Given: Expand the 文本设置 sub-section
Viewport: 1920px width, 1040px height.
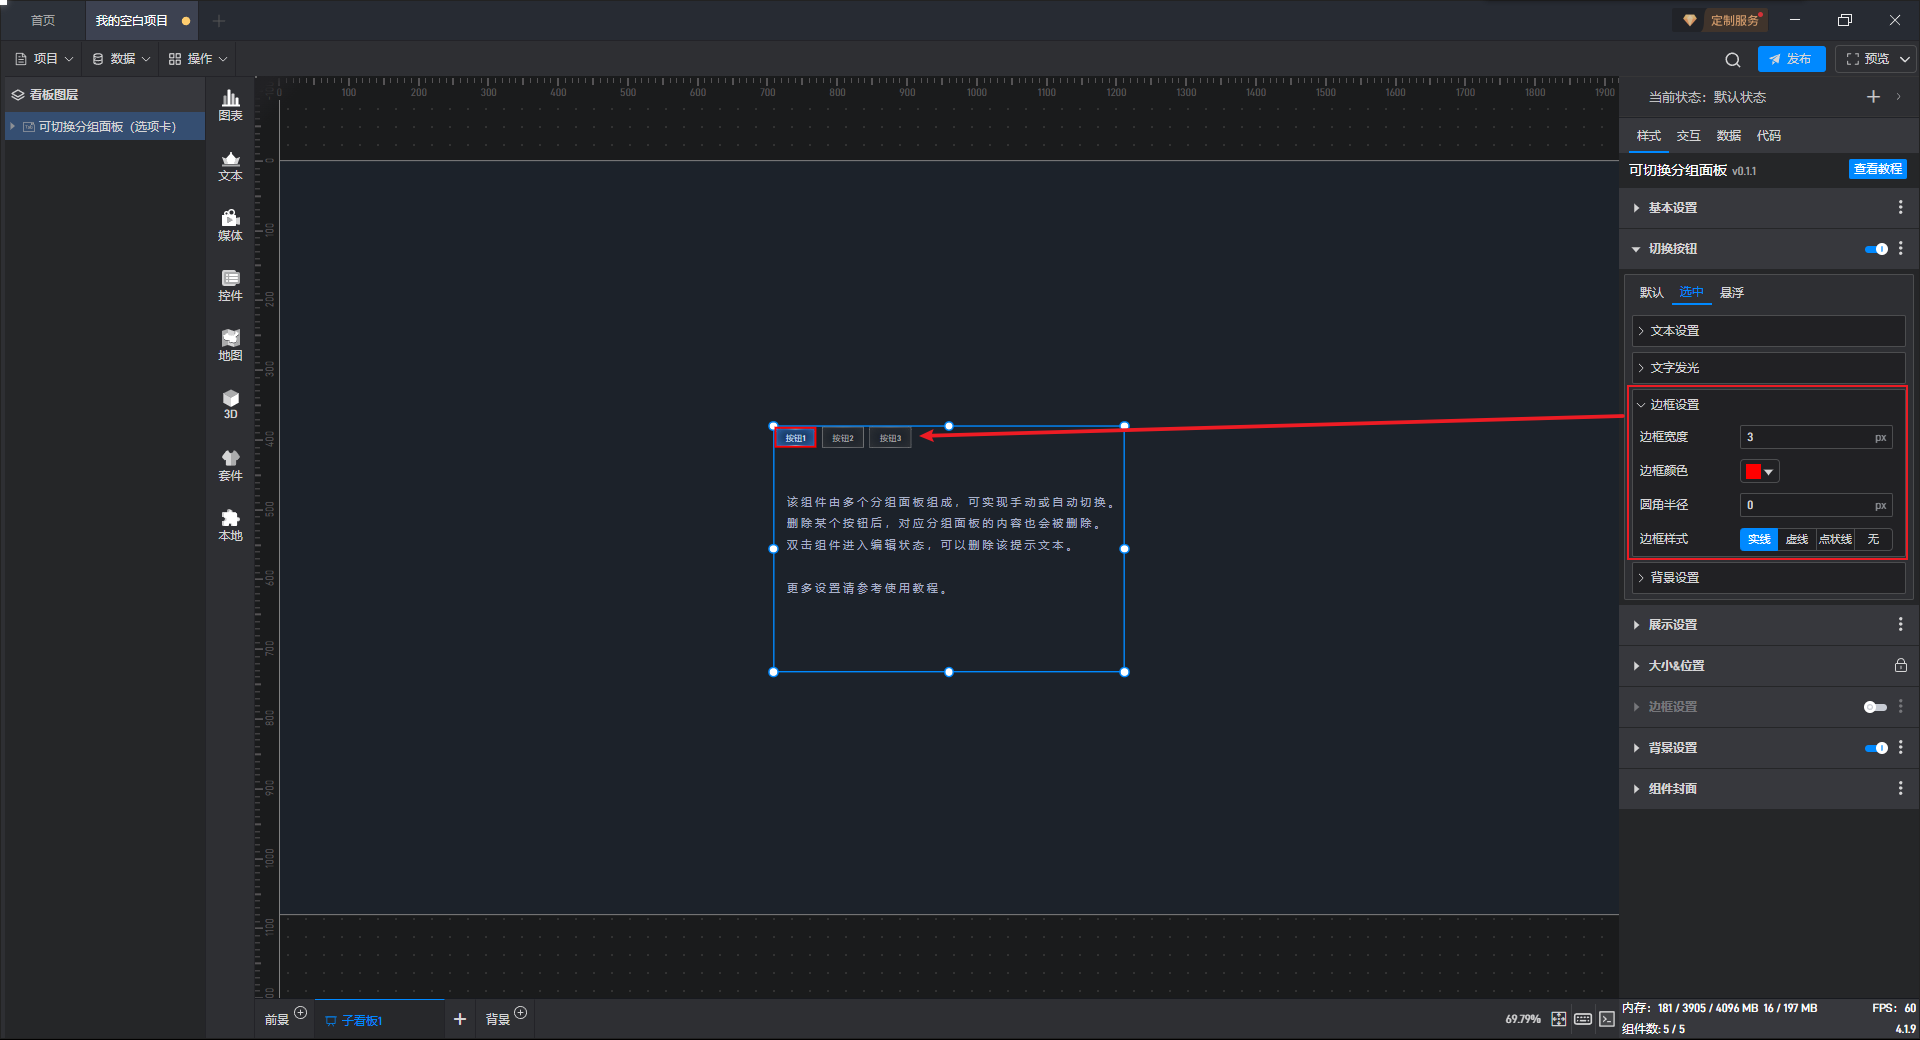Looking at the screenshot, I should click(1674, 331).
